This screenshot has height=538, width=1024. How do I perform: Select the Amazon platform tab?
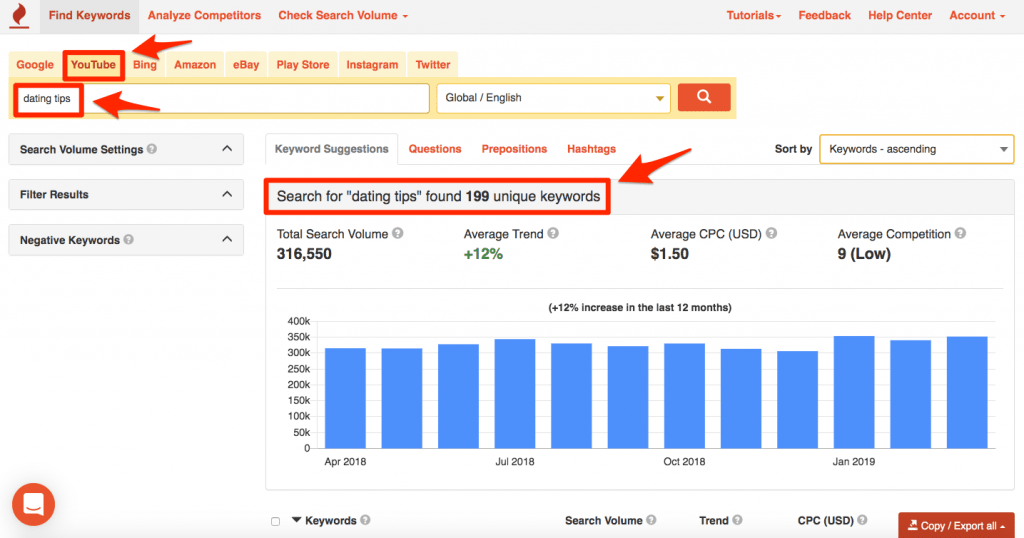pyautogui.click(x=195, y=65)
